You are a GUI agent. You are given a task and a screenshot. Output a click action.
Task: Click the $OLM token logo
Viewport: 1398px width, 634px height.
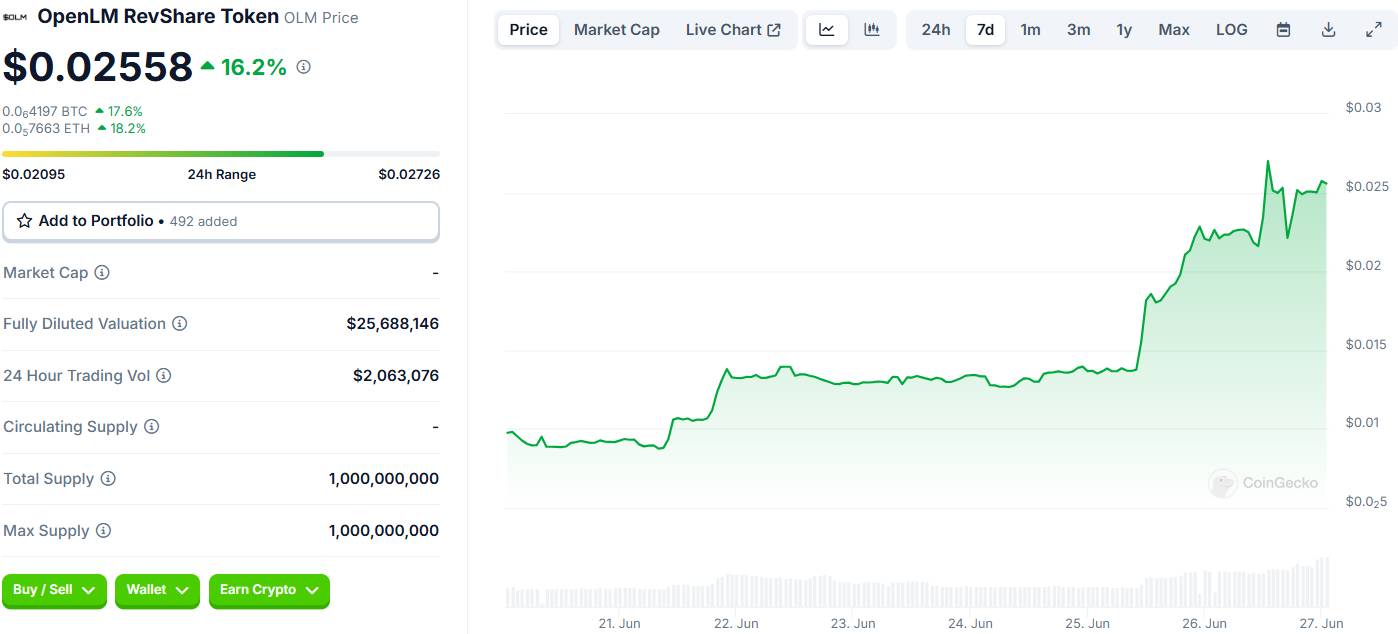(x=17, y=17)
